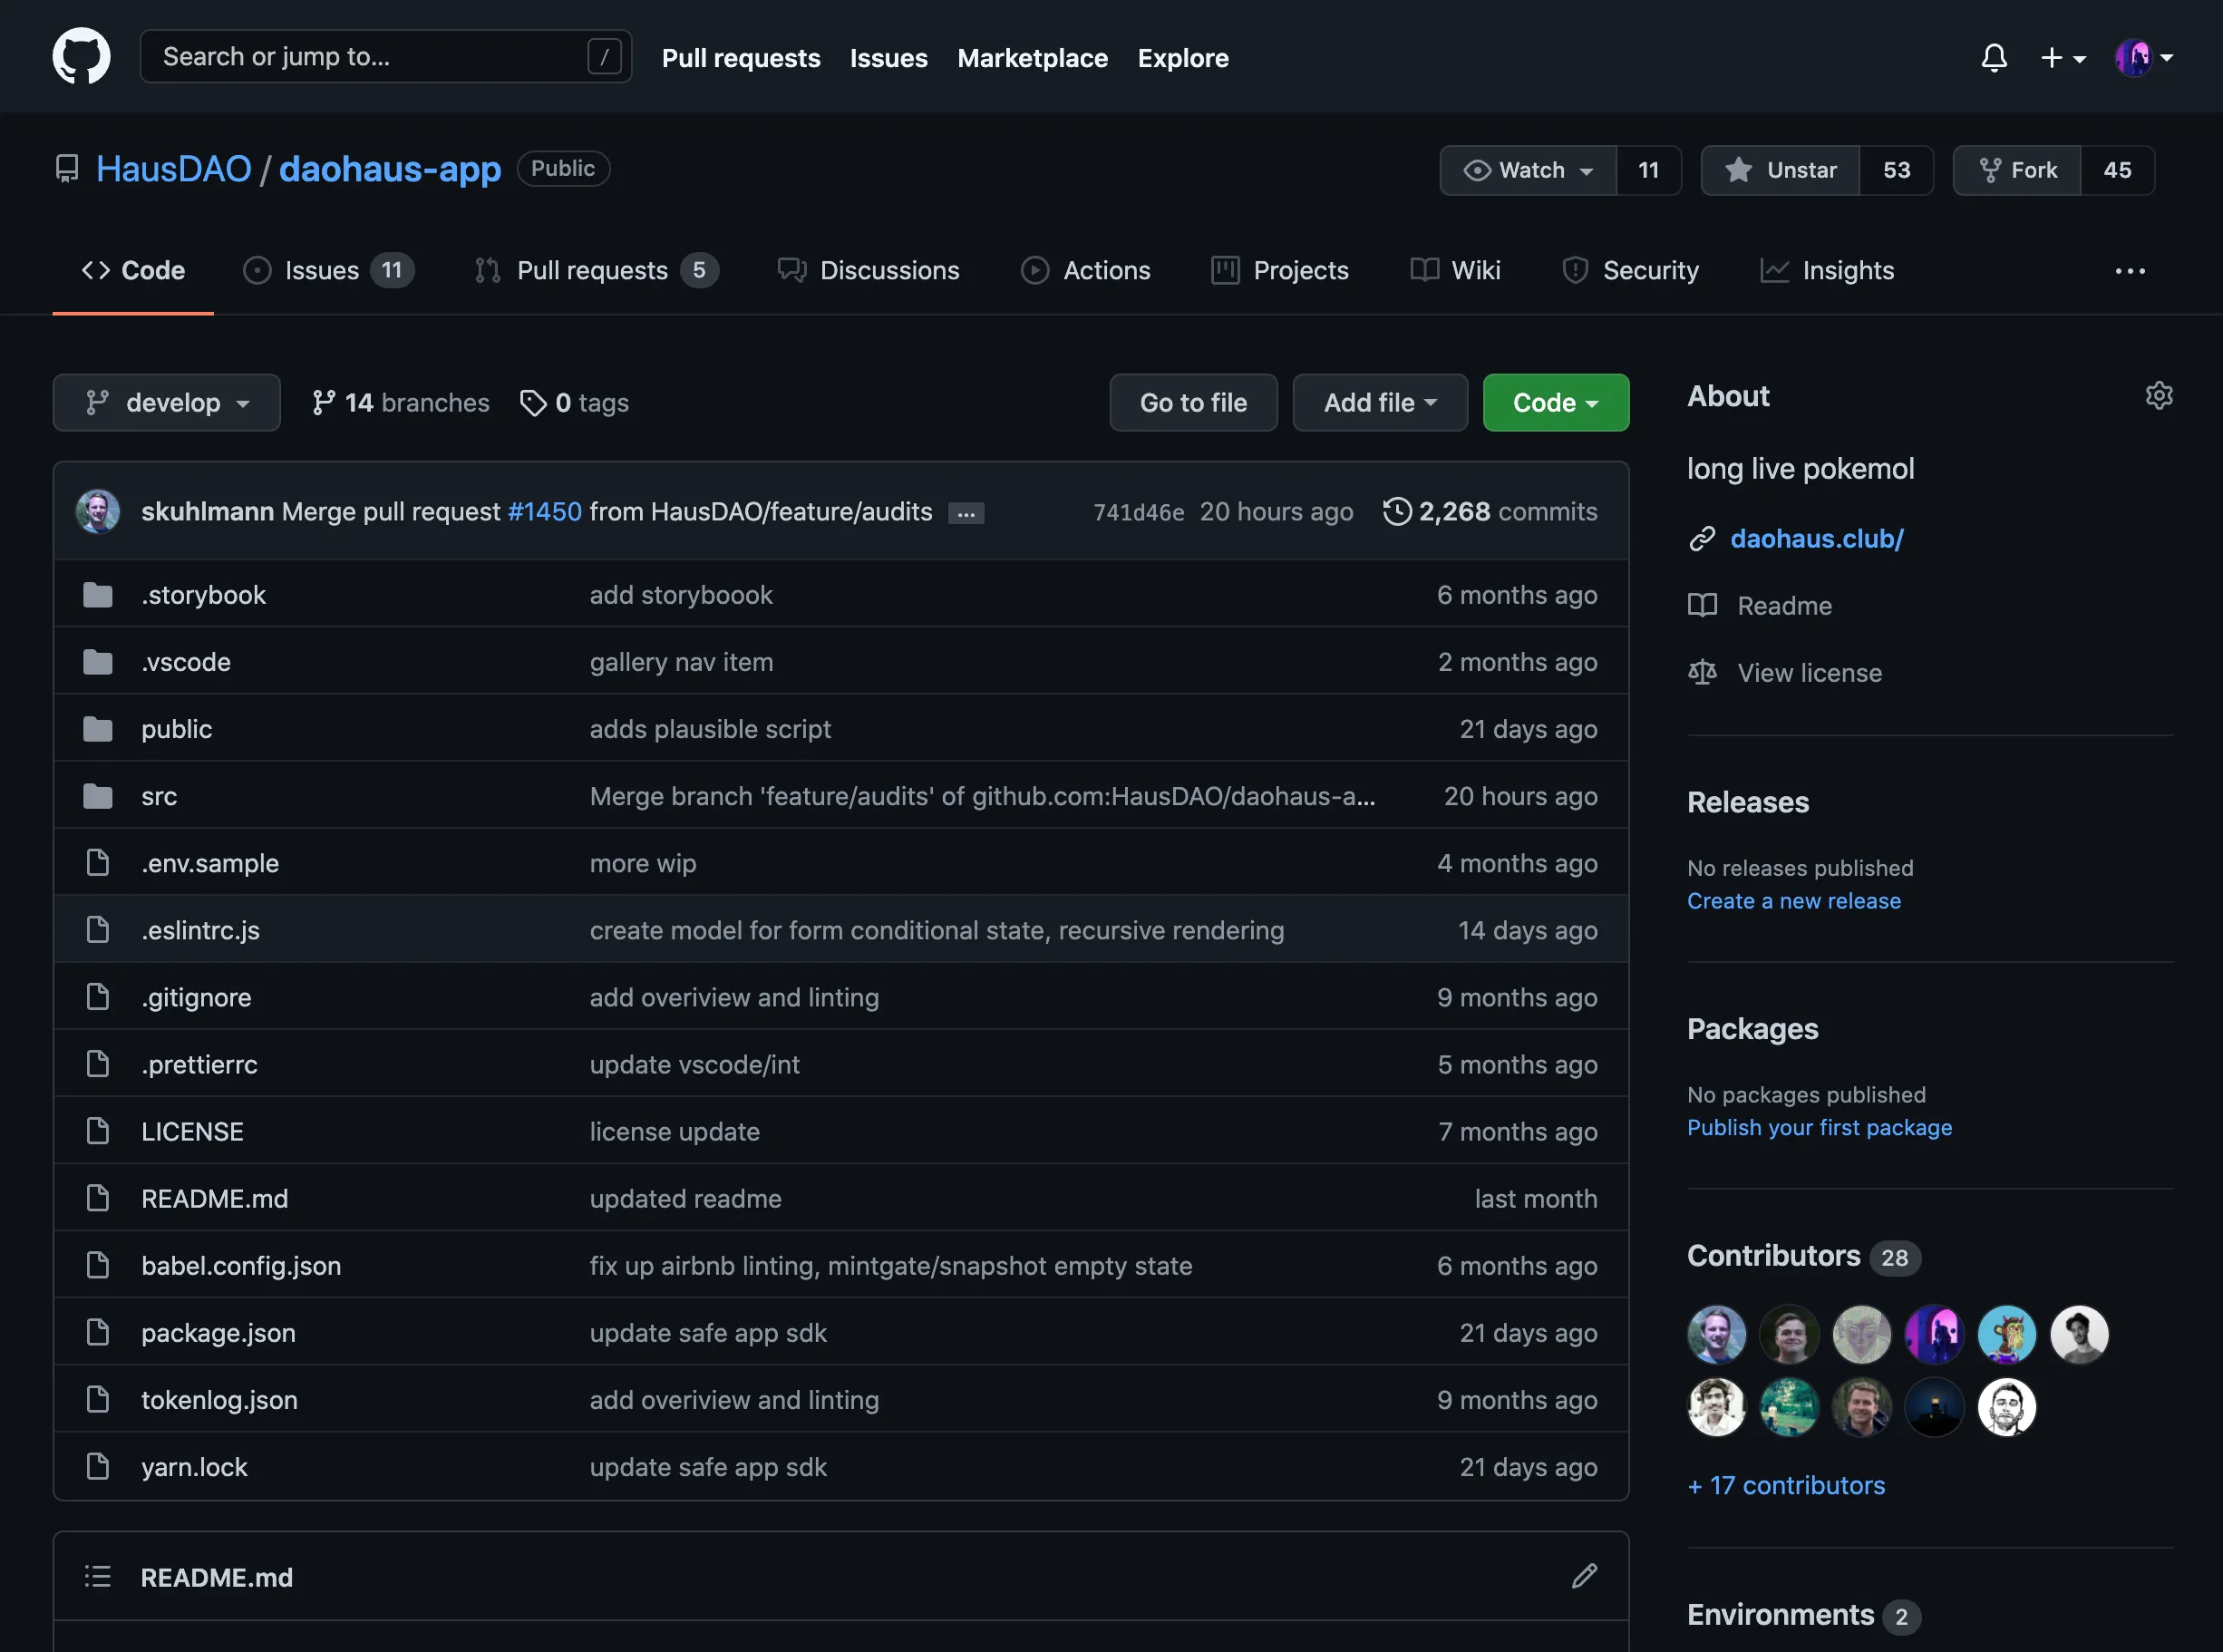
Task: Click Create a new release
Action: click(x=1793, y=900)
